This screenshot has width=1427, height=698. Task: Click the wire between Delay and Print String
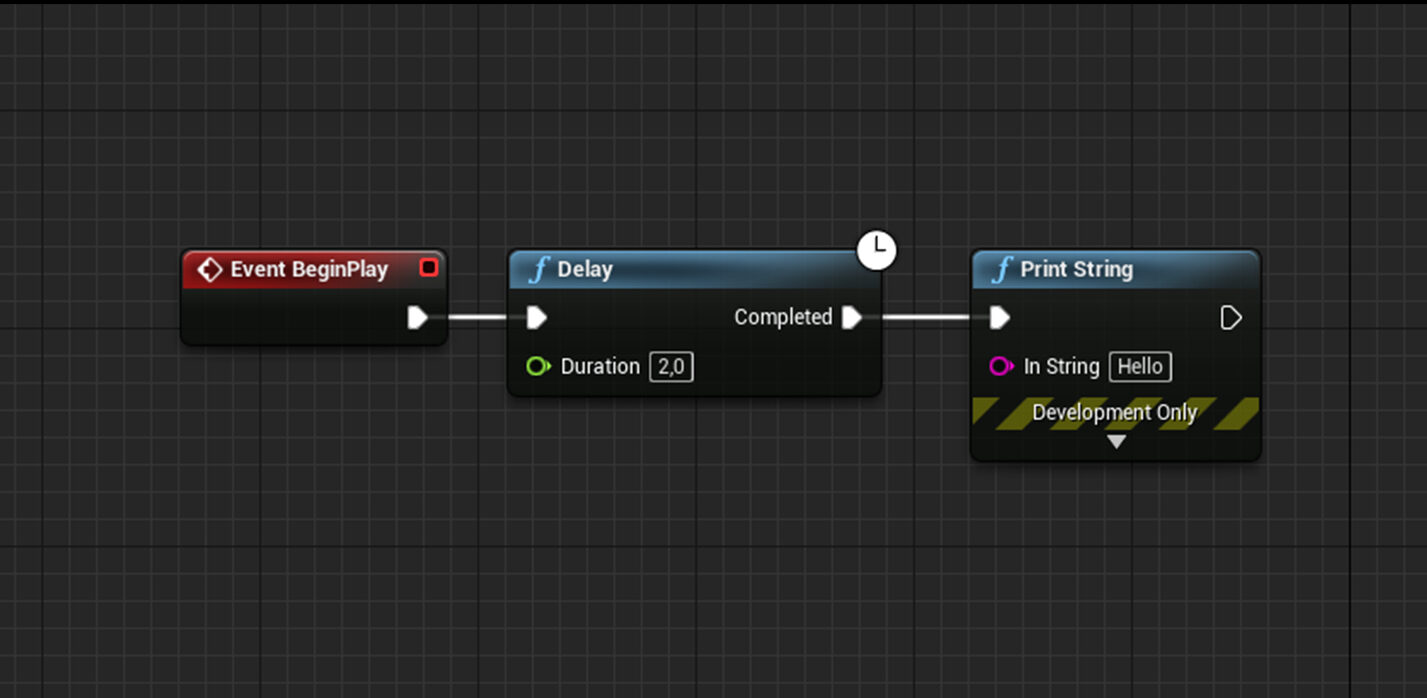pos(925,318)
